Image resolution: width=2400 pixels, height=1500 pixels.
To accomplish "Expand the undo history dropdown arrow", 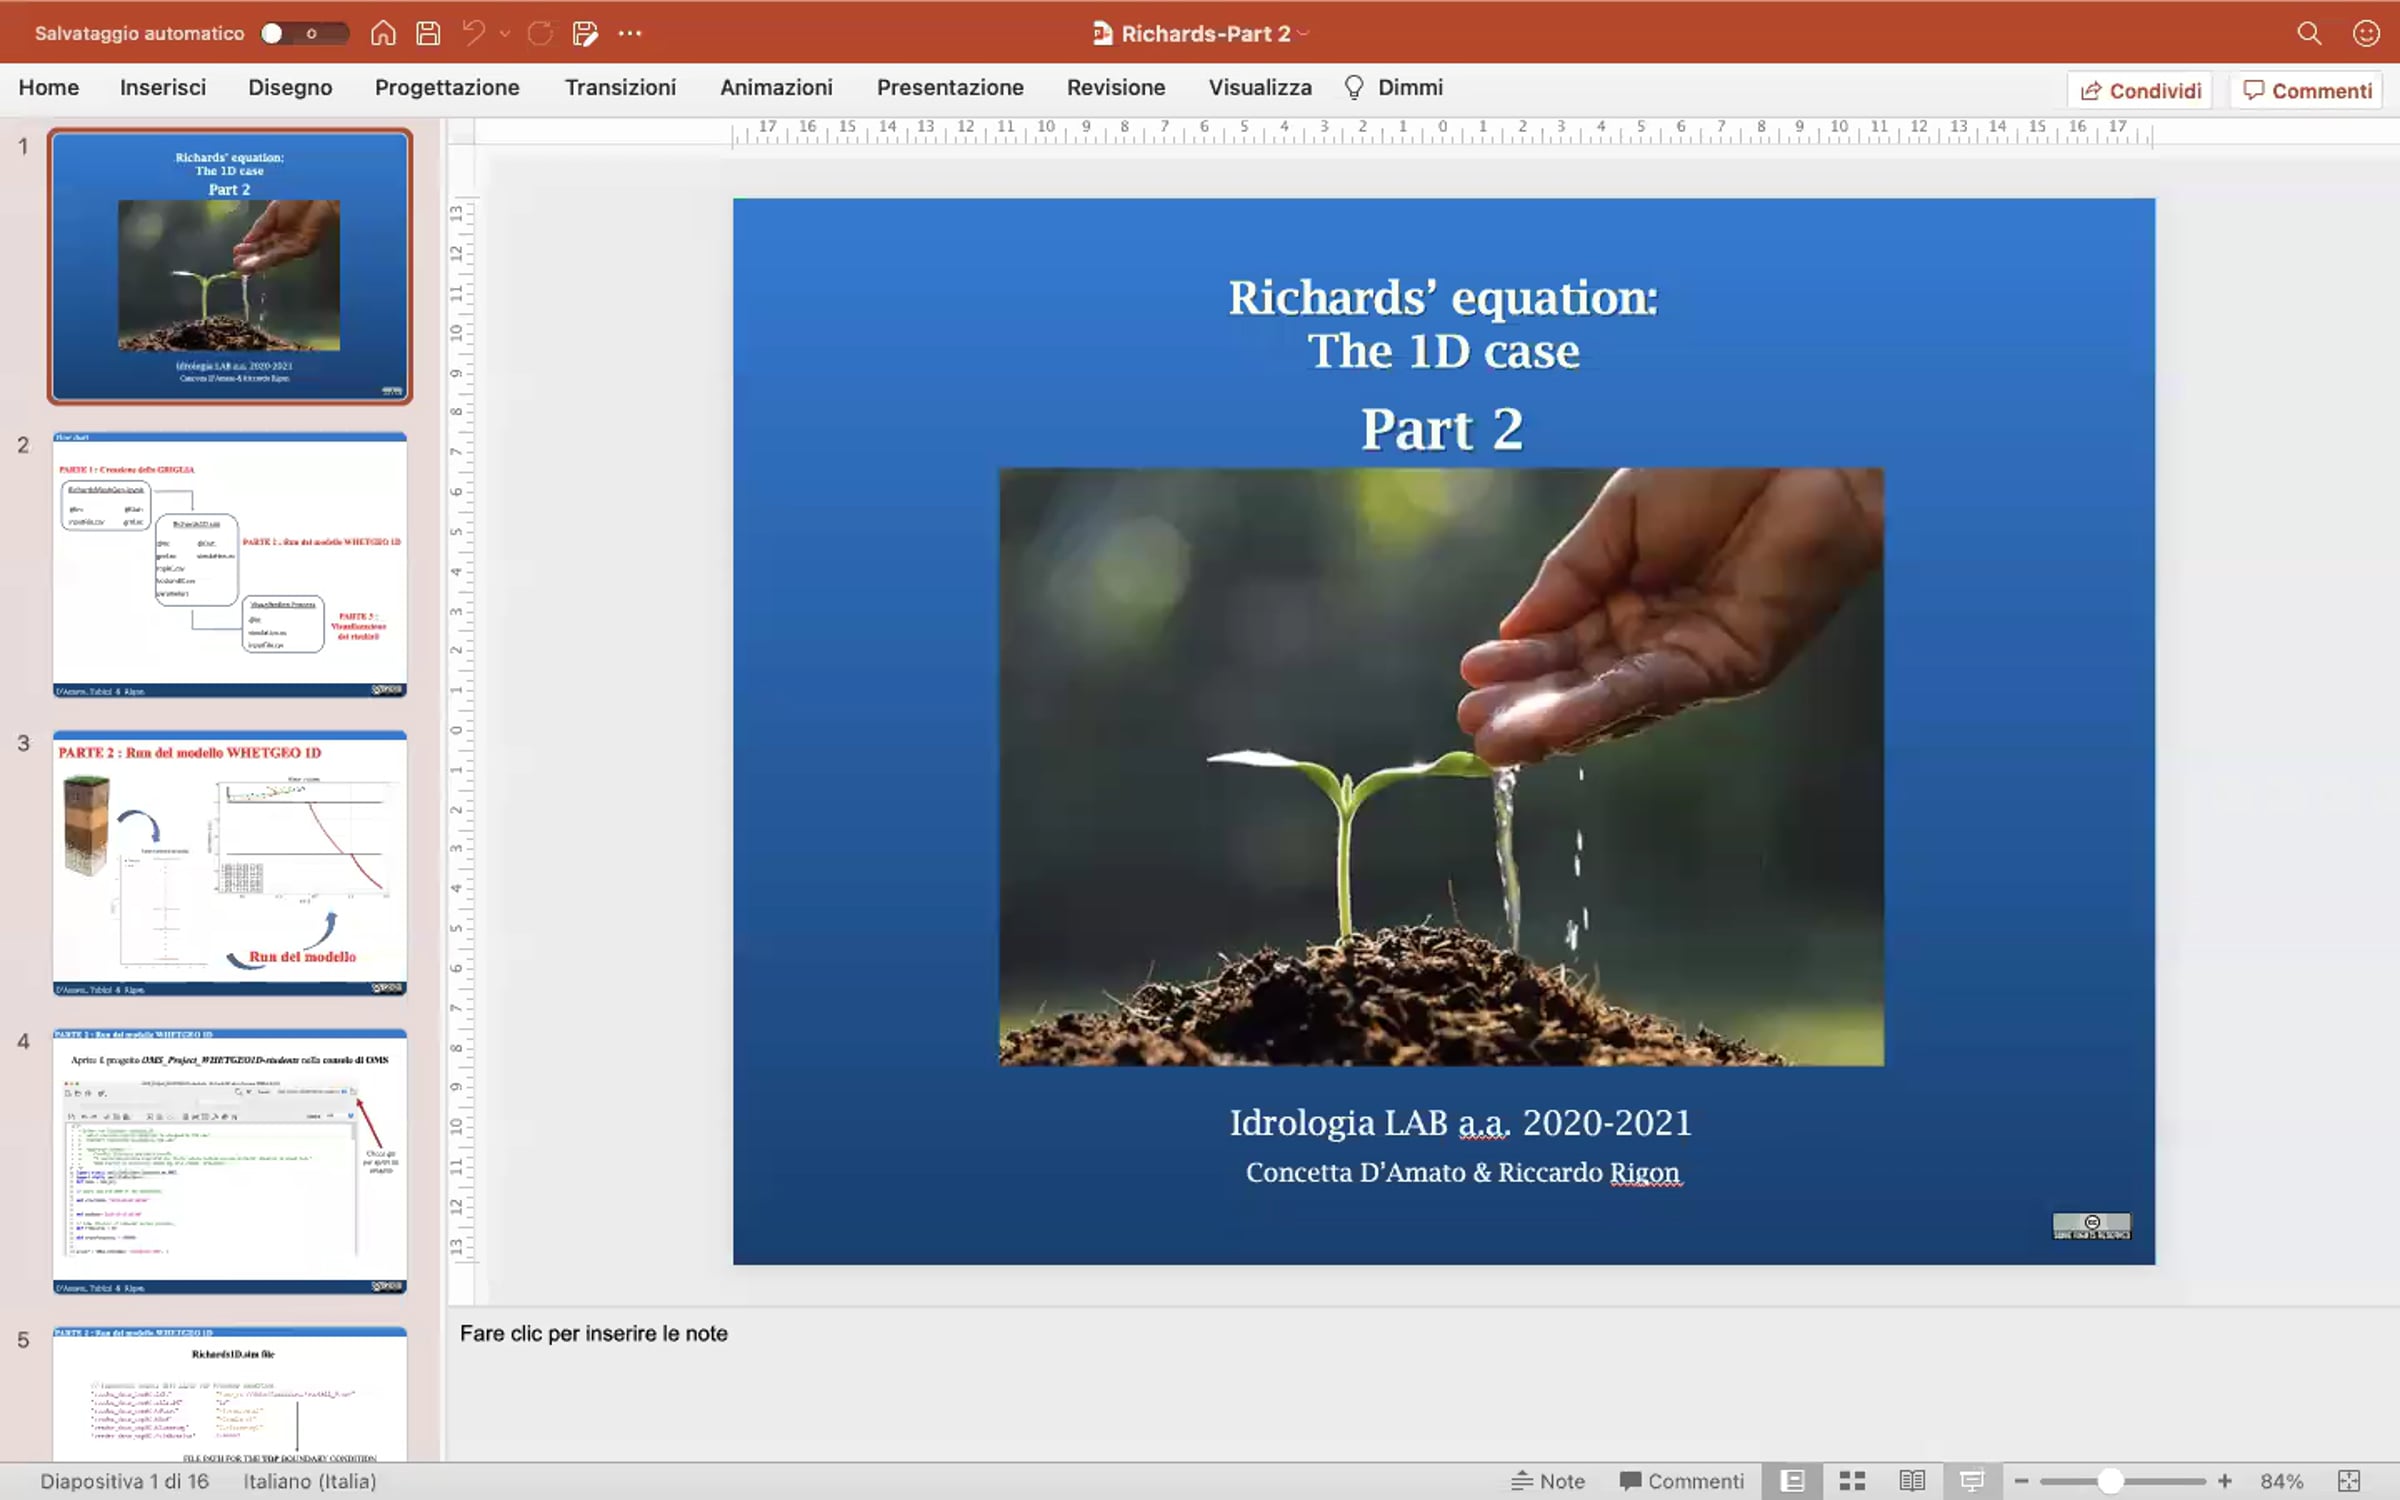I will pos(505,33).
